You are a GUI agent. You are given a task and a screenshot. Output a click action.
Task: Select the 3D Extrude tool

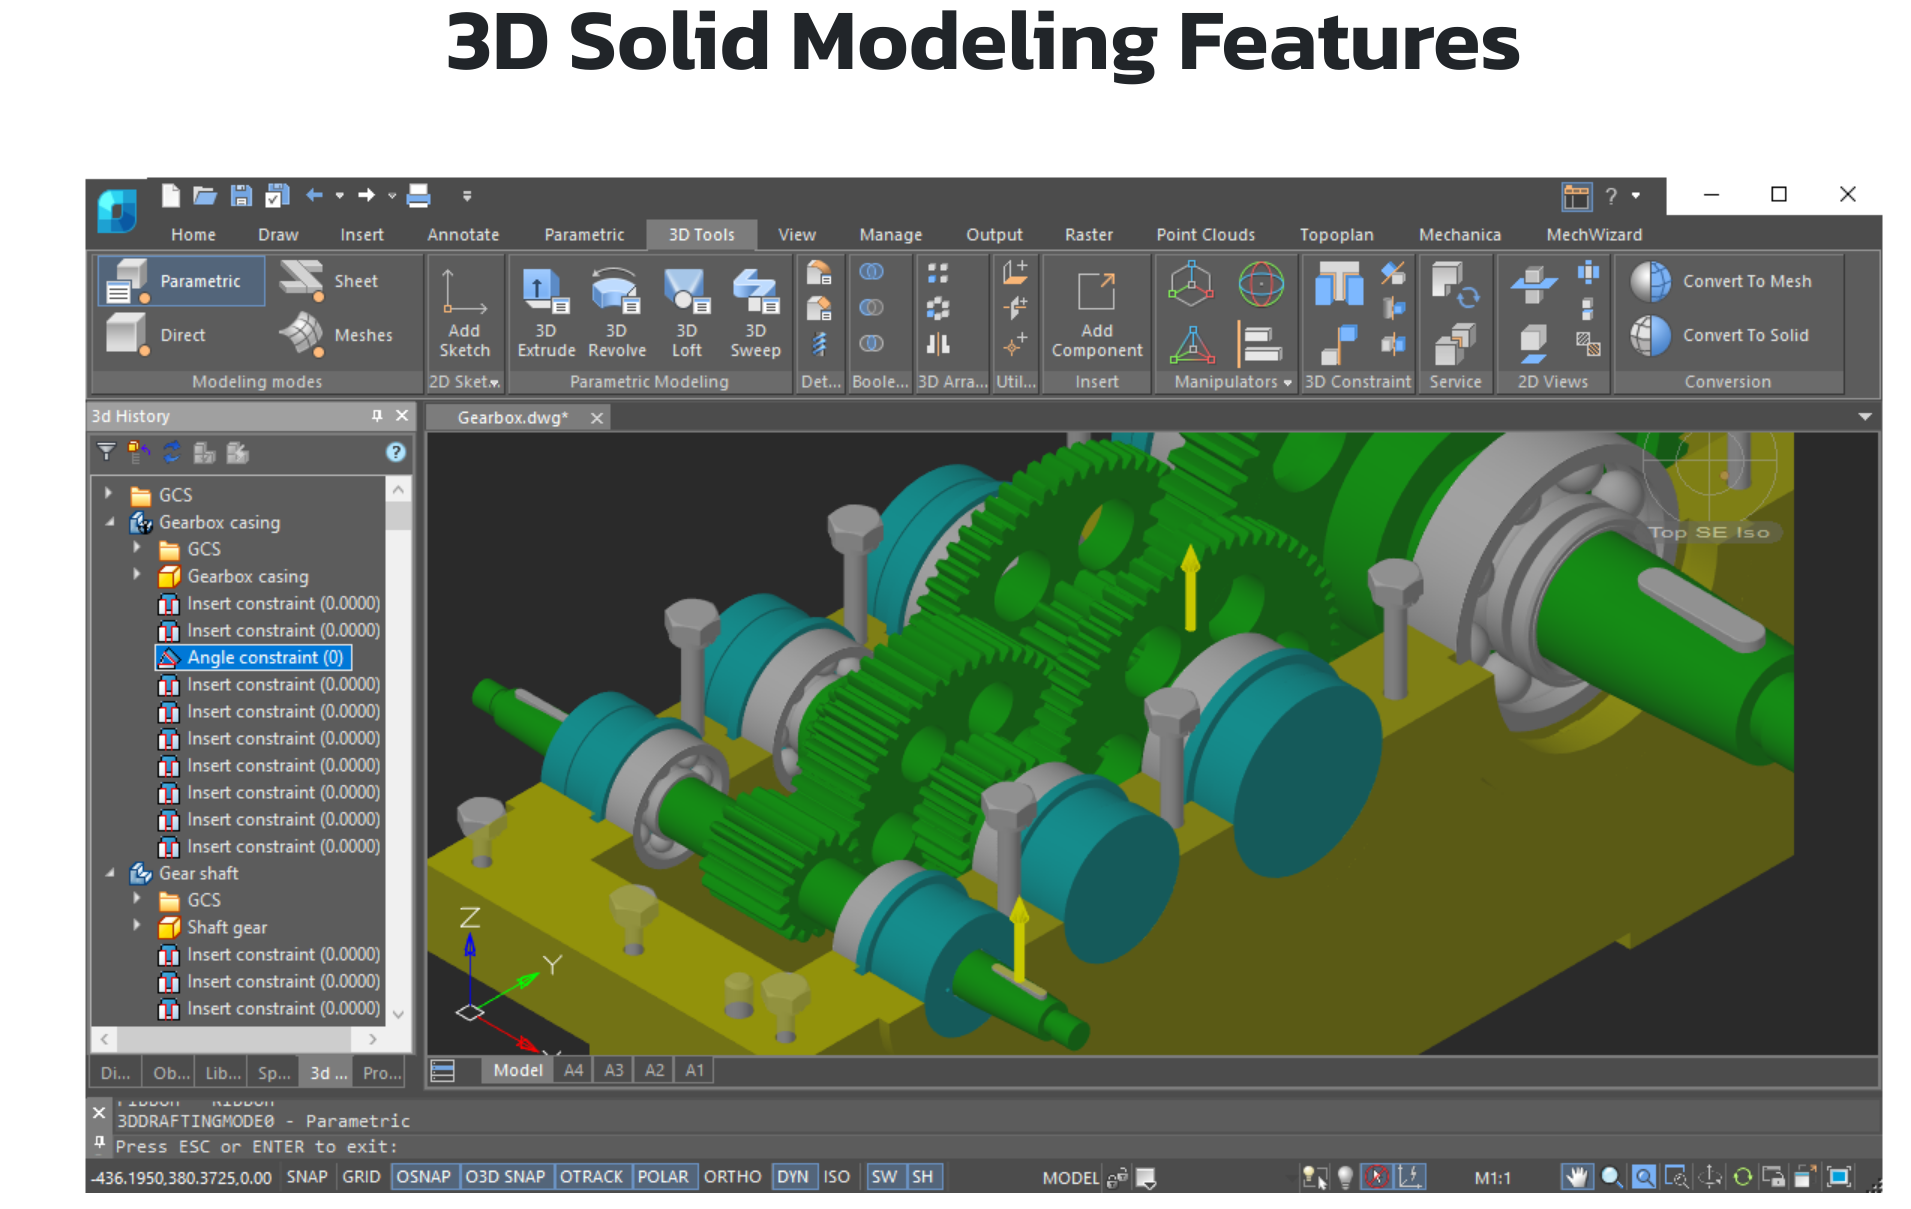coord(546,312)
